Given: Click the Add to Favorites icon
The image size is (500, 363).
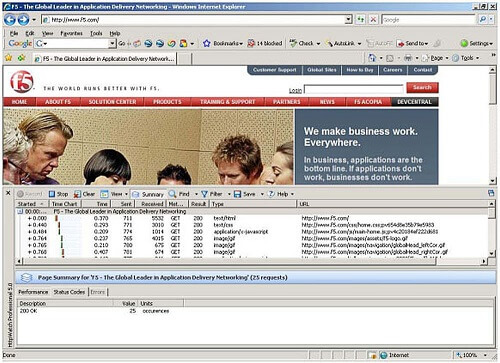Looking at the screenshot, I should click(x=22, y=58).
